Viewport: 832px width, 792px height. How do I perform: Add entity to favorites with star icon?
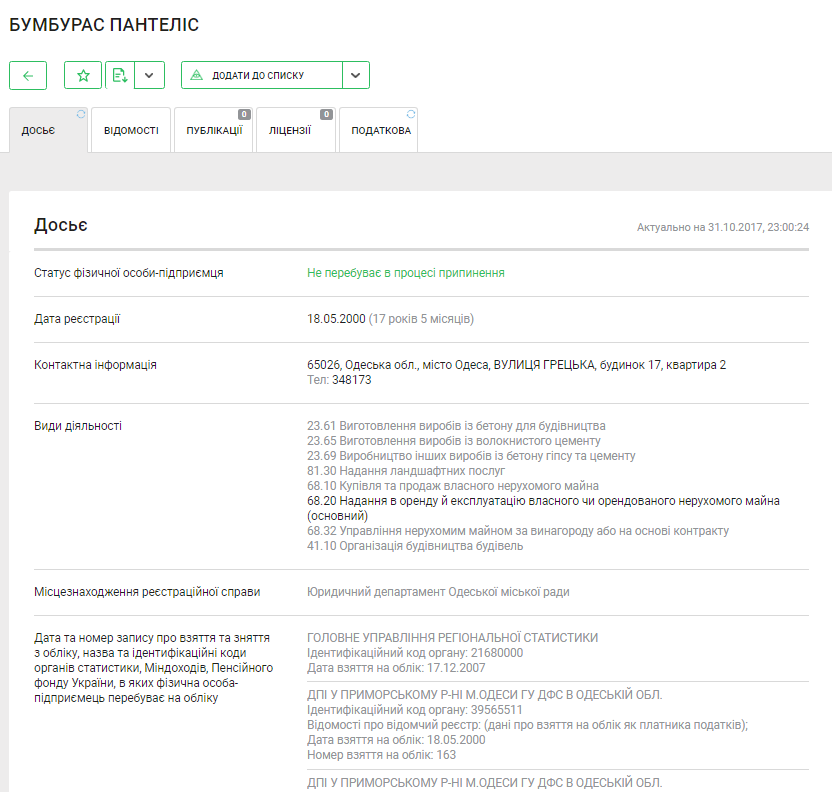83,75
